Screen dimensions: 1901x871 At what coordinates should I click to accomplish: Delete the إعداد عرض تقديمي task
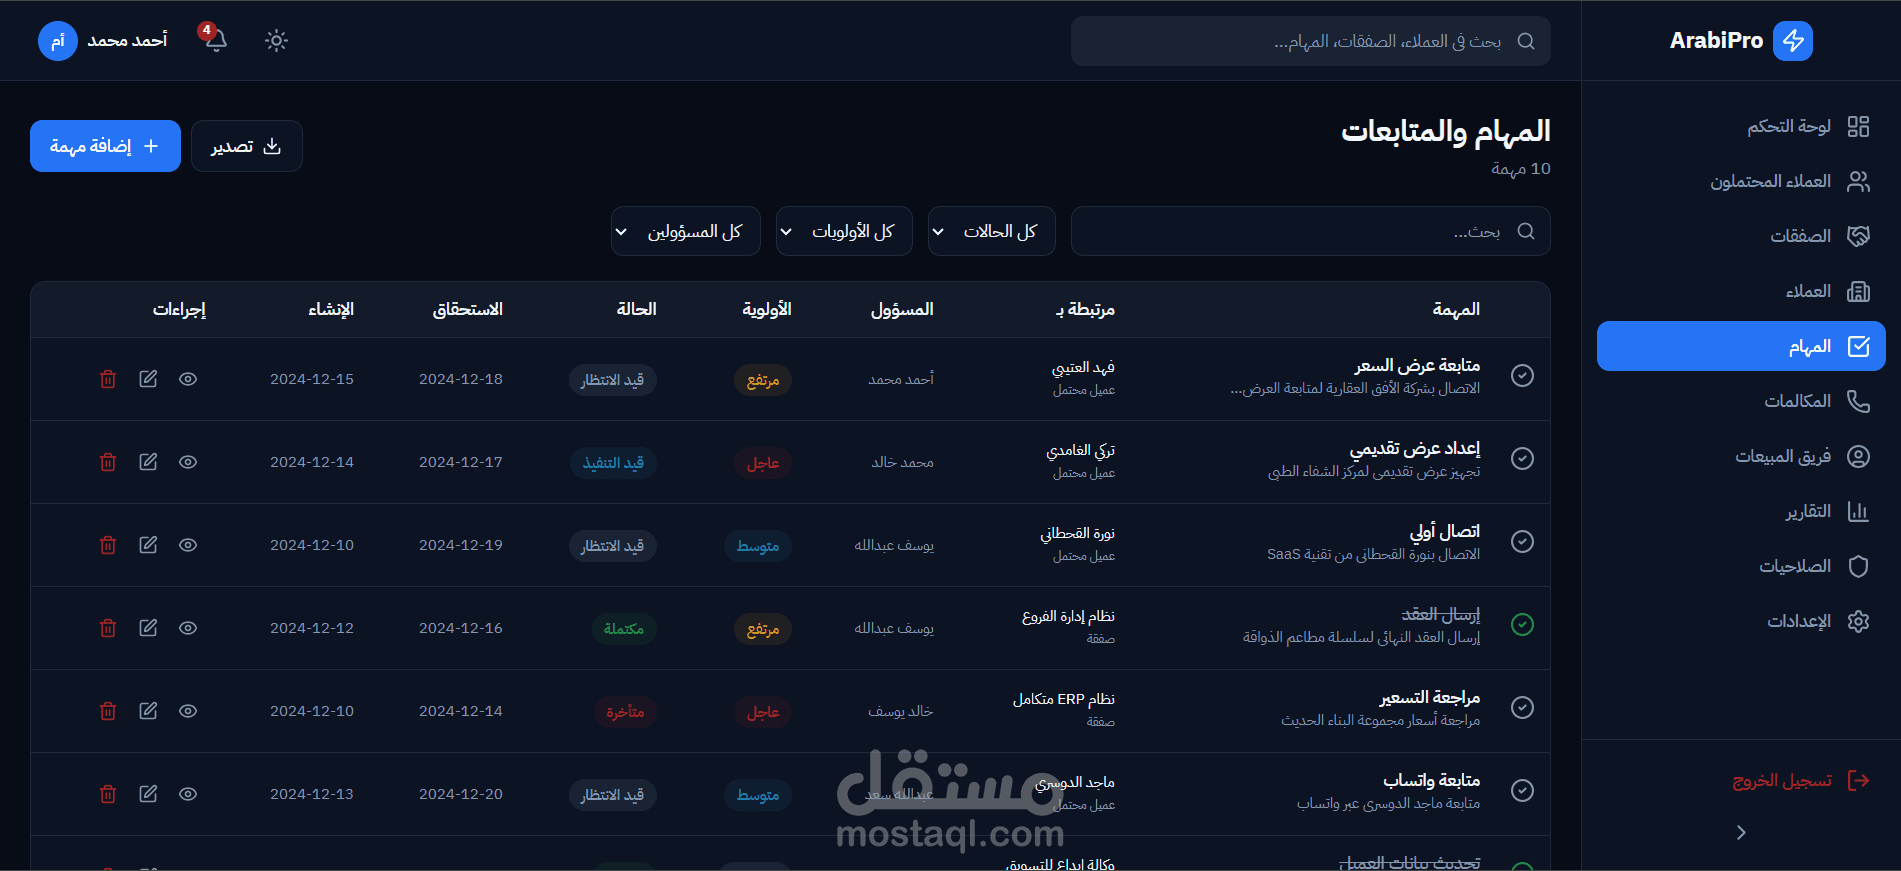coord(108,462)
